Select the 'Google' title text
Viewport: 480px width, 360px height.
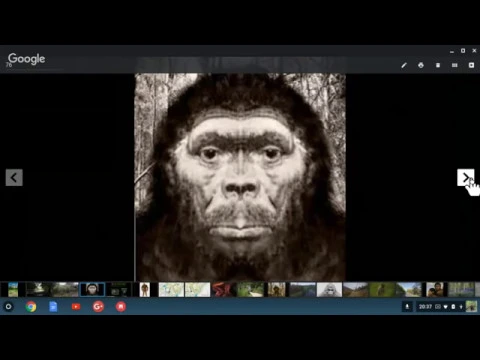coord(26,59)
